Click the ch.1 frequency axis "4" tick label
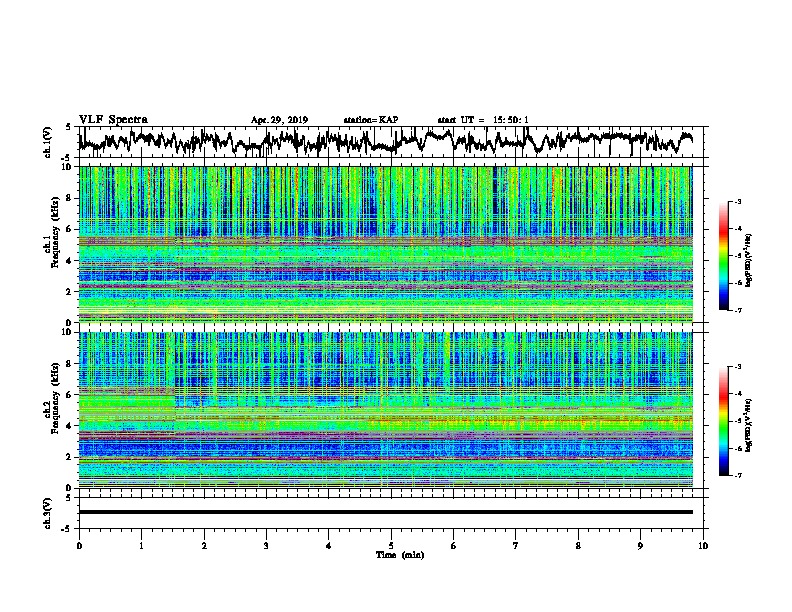 point(70,261)
